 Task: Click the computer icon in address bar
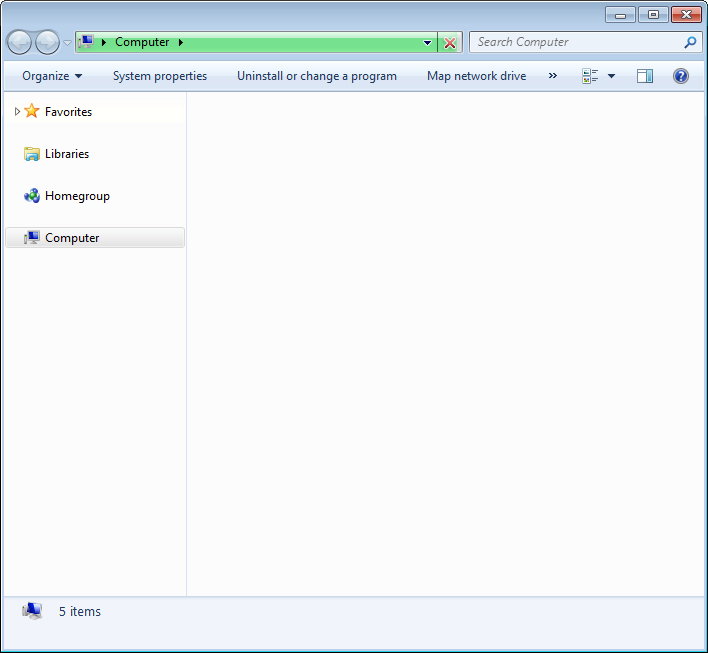86,42
